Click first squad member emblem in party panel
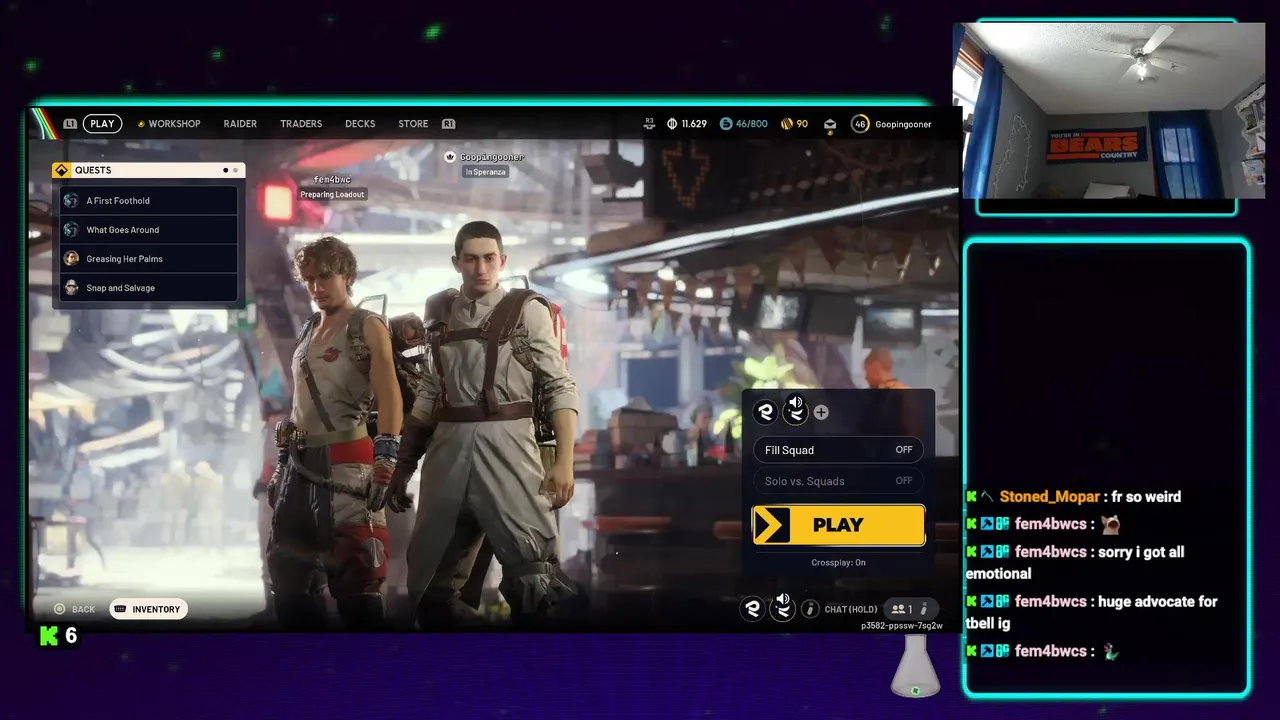 click(x=766, y=411)
